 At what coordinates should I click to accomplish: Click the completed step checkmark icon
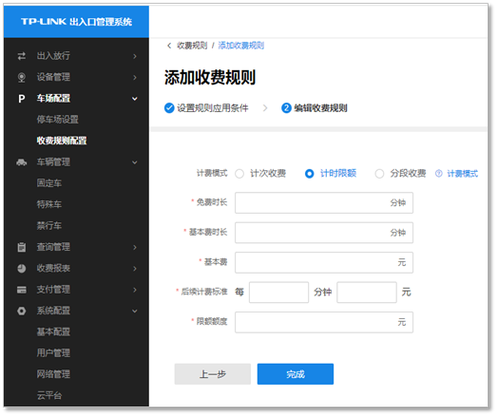point(169,108)
